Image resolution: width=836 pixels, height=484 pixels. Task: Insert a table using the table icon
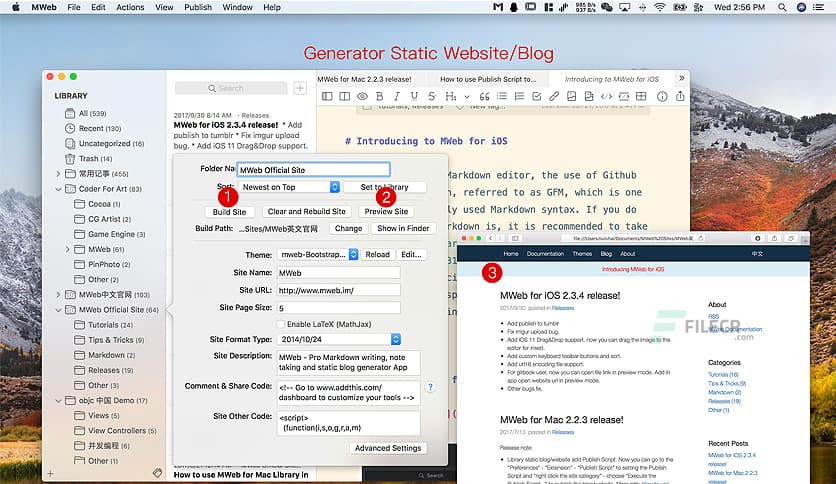tap(641, 96)
